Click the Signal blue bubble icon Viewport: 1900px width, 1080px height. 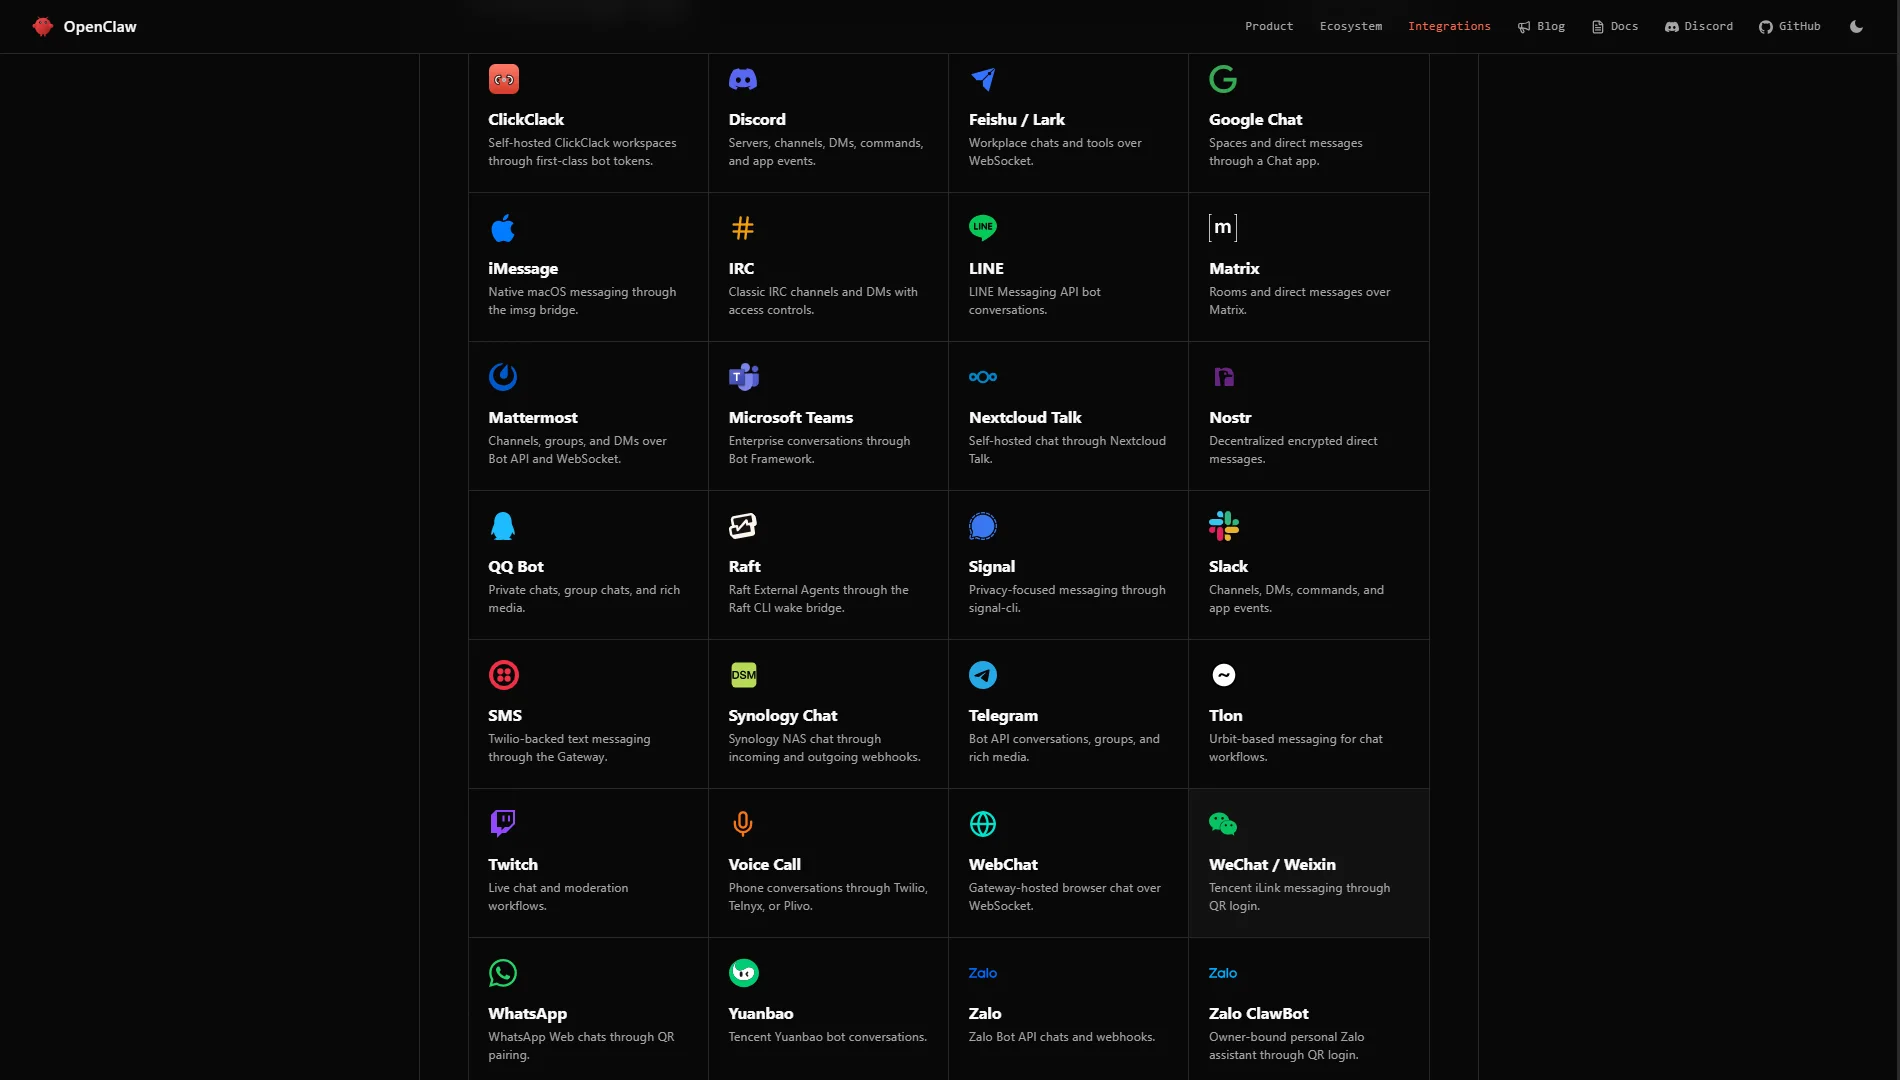pos(983,526)
